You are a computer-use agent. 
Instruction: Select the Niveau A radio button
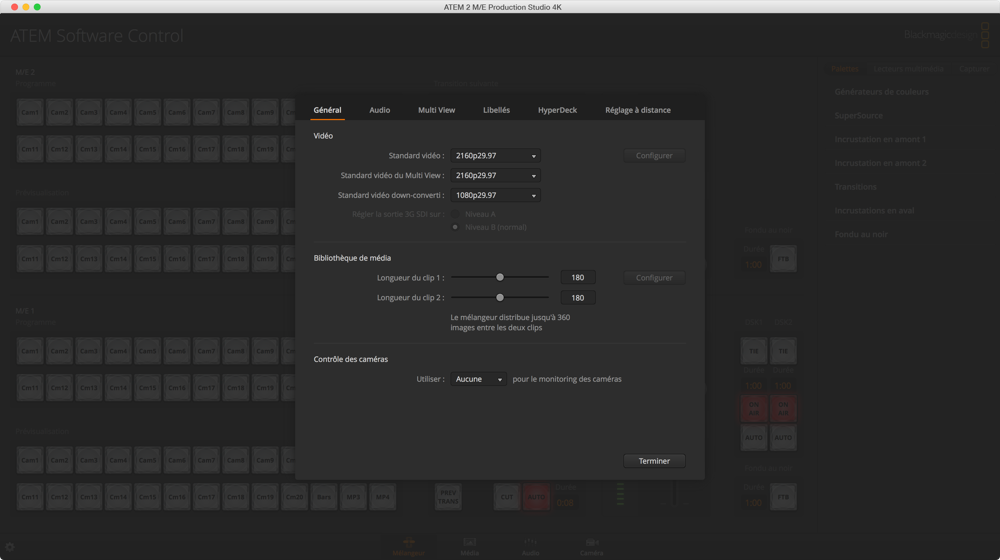(455, 214)
